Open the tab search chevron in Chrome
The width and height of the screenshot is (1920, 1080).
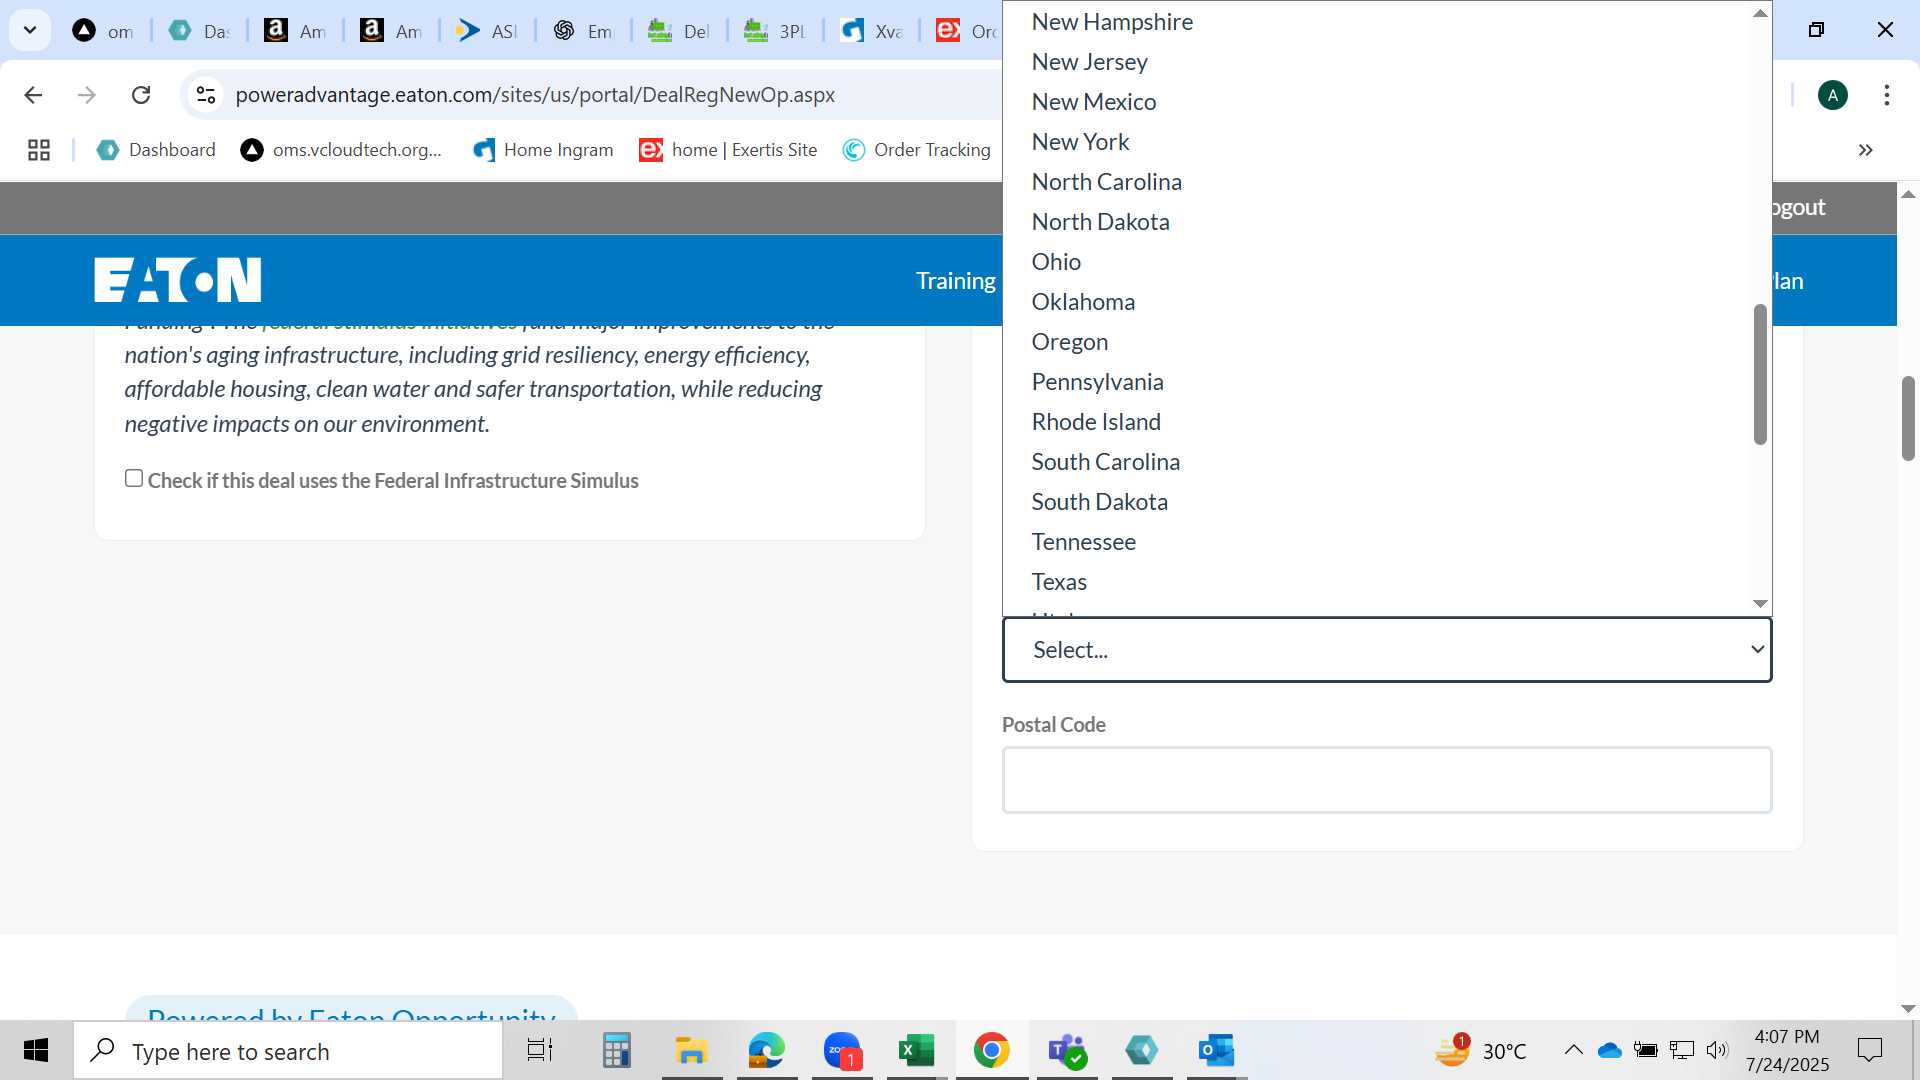tap(30, 30)
